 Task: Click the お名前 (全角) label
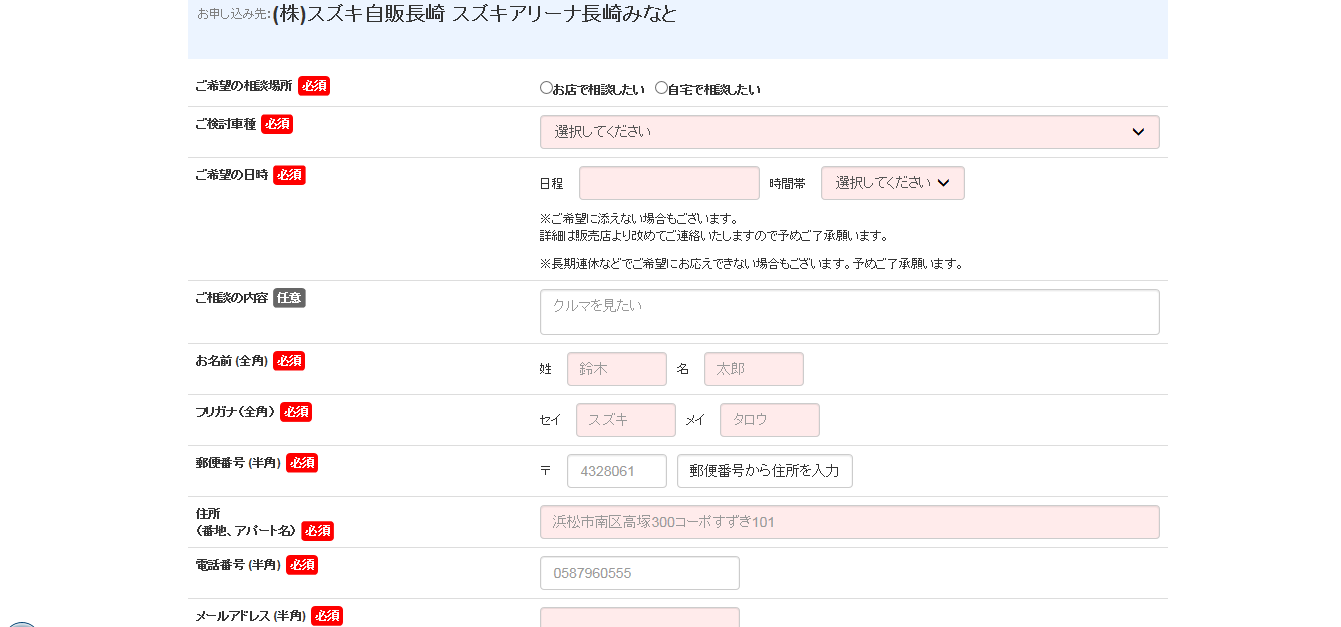point(232,360)
